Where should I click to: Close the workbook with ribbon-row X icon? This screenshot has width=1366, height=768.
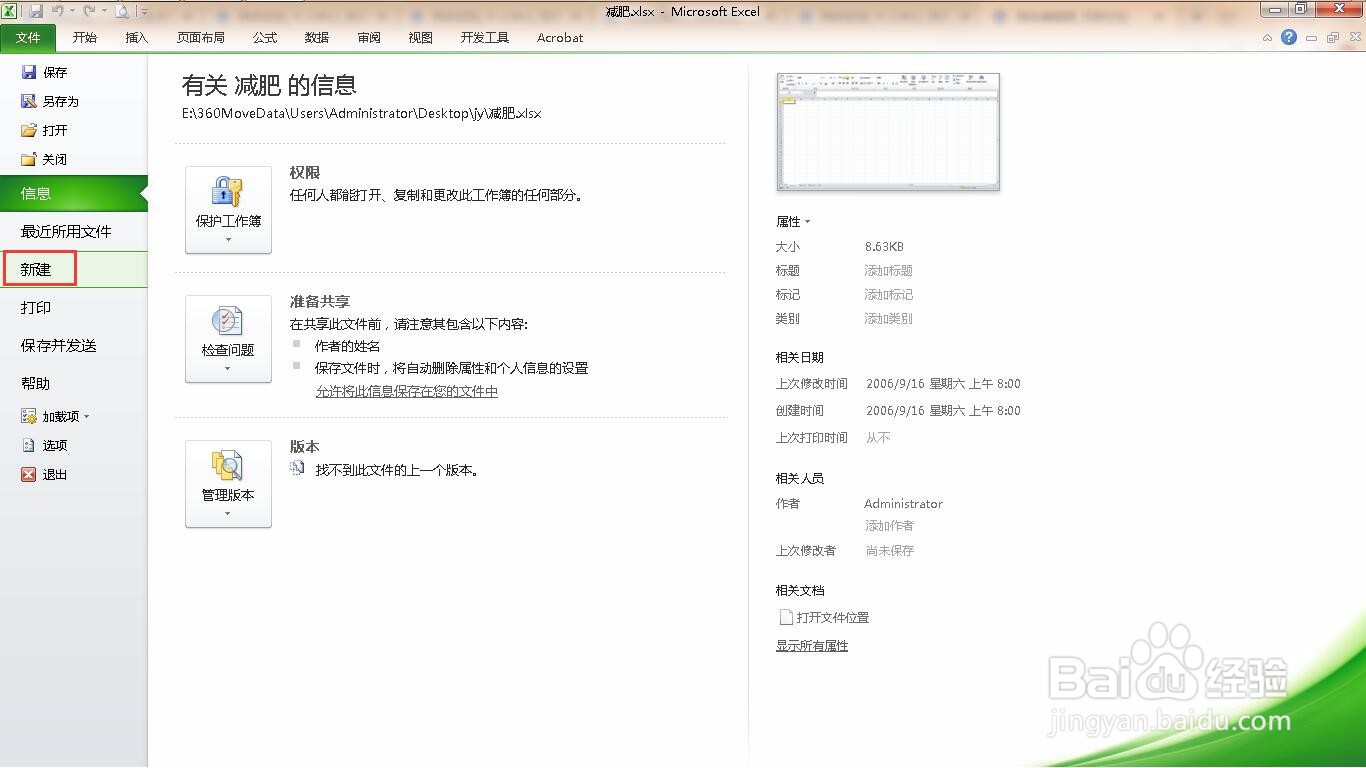(1353, 38)
